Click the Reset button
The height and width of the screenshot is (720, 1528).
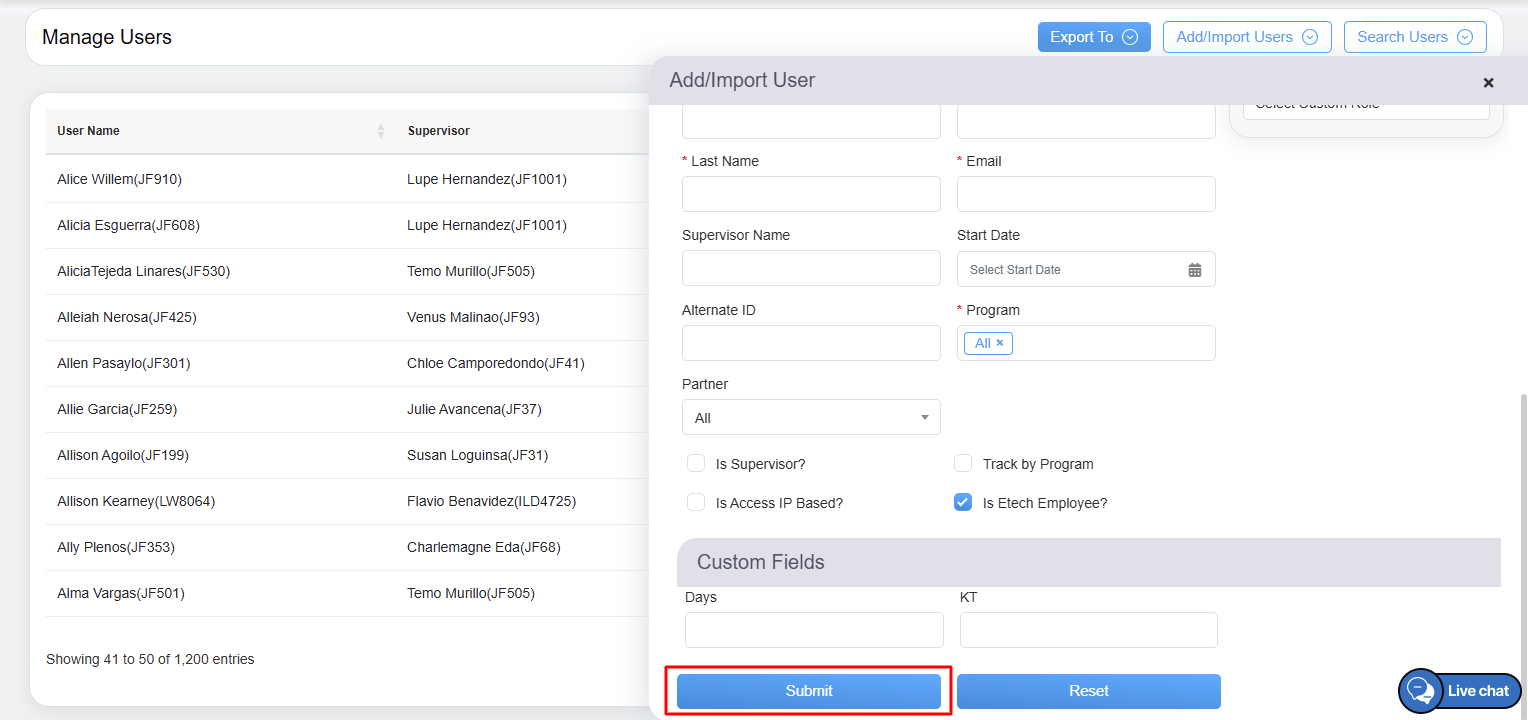click(1088, 691)
